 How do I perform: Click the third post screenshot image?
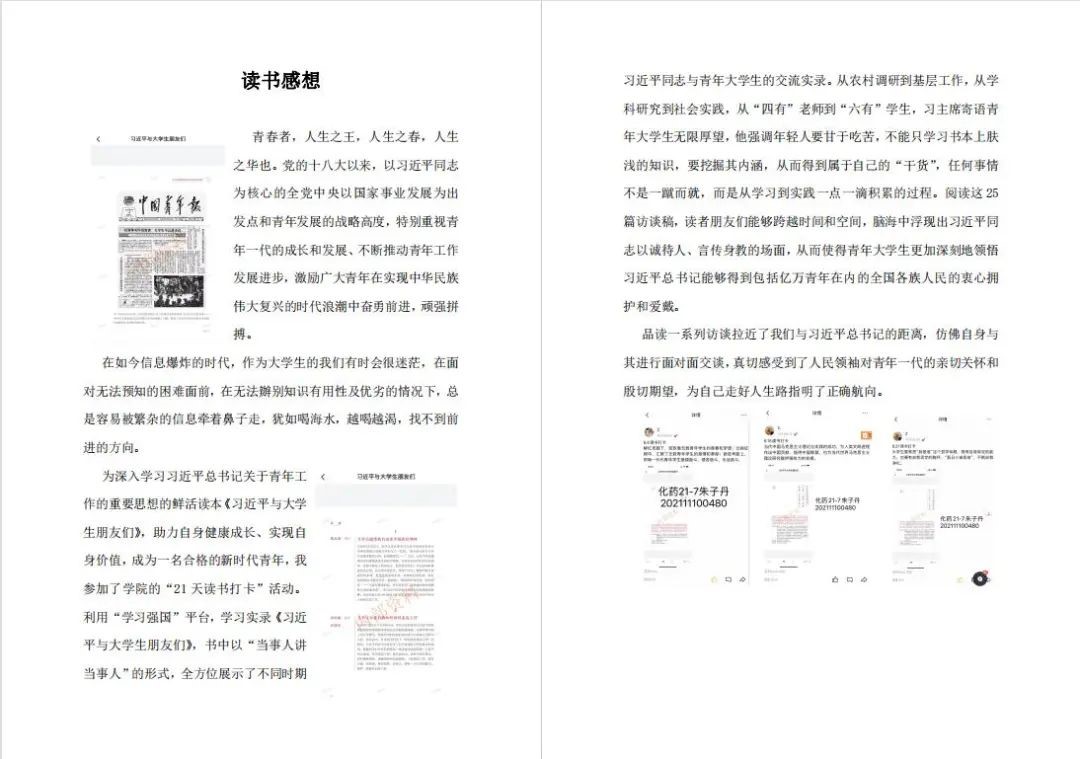(937, 495)
